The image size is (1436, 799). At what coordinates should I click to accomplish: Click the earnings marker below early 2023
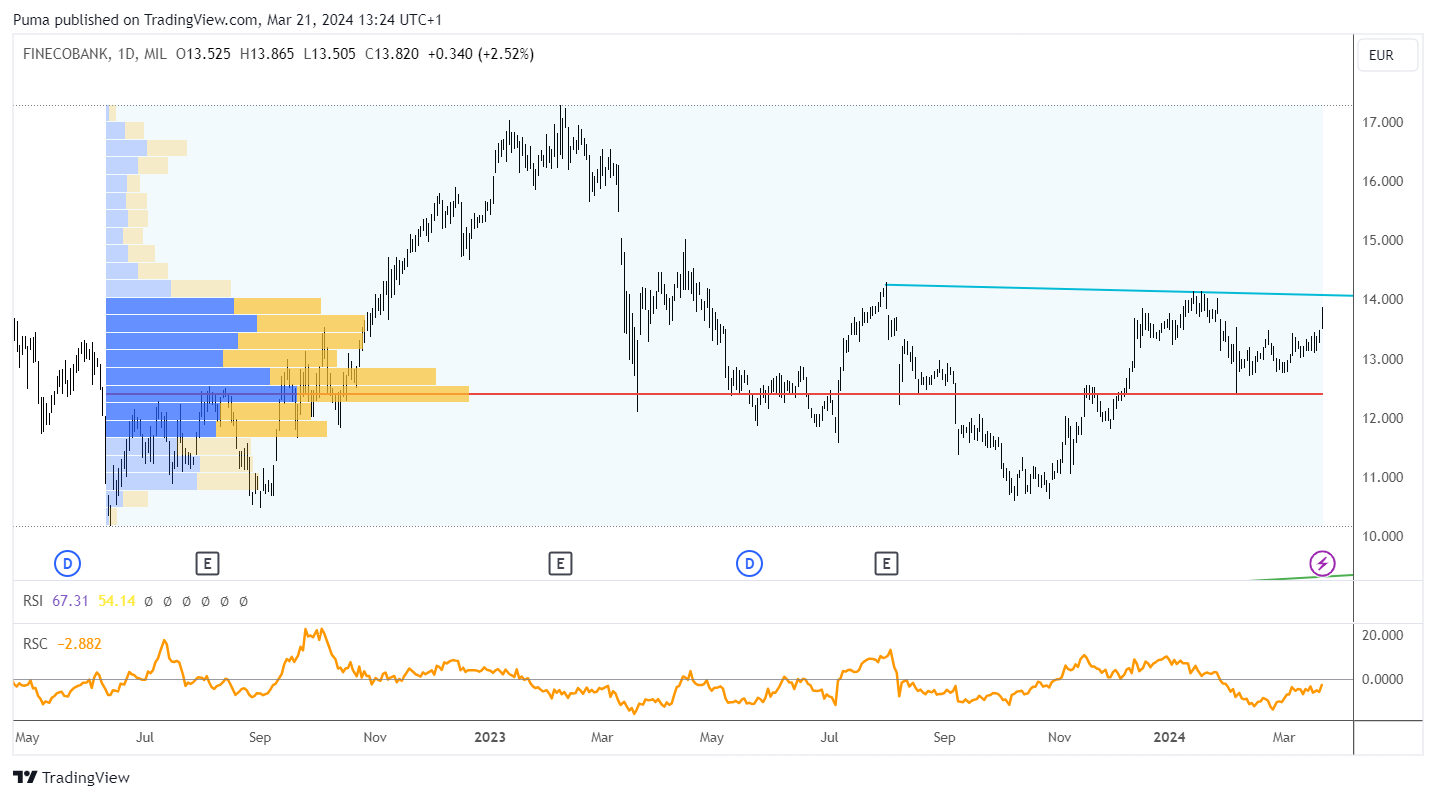tap(560, 564)
